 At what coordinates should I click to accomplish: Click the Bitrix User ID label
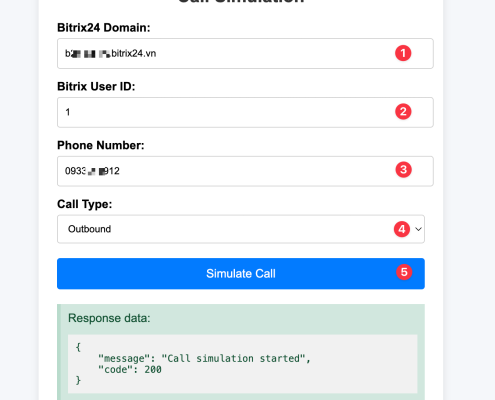pos(96,87)
